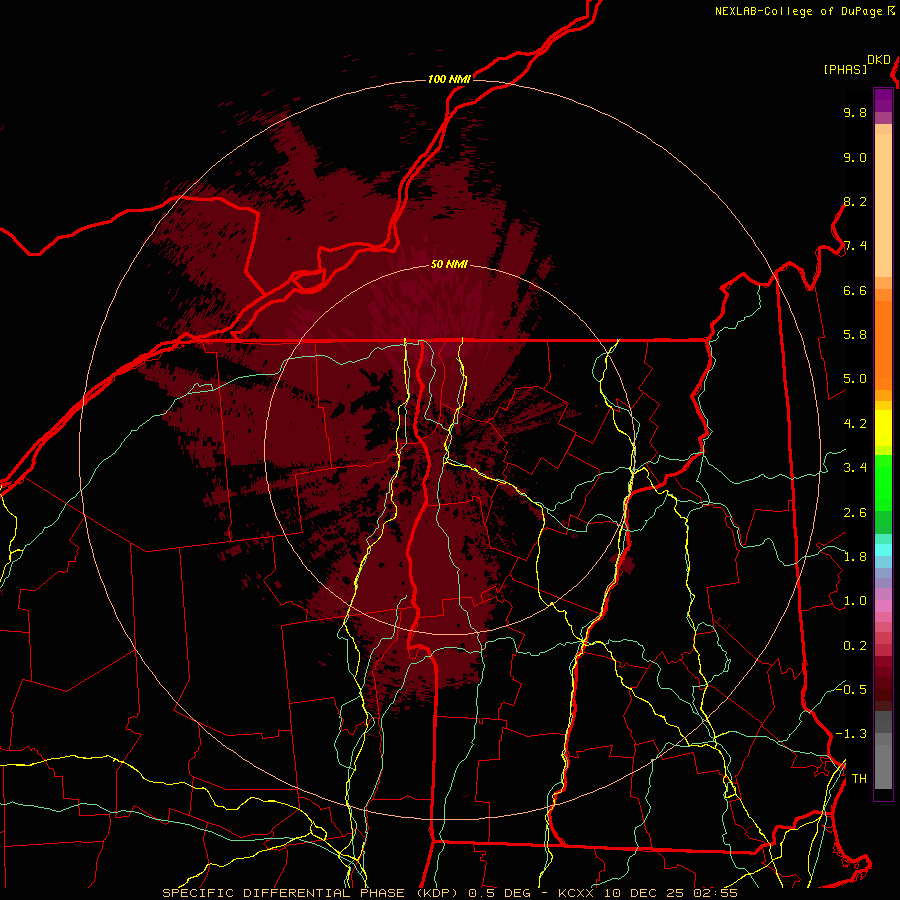The image size is (900, 900).
Task: Click the 7.4 value on the color scale
Action: 855,246
